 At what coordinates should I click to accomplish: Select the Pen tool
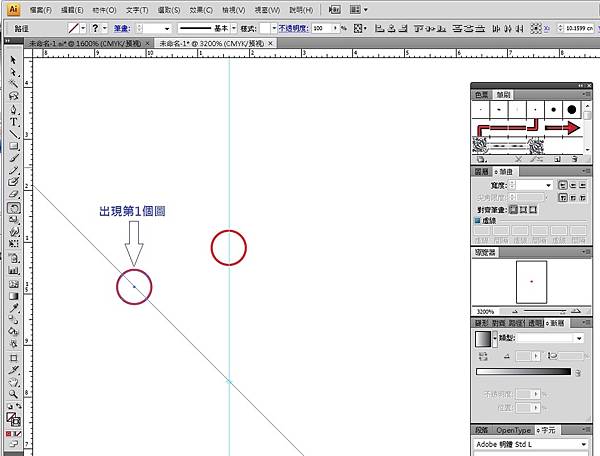[13, 110]
